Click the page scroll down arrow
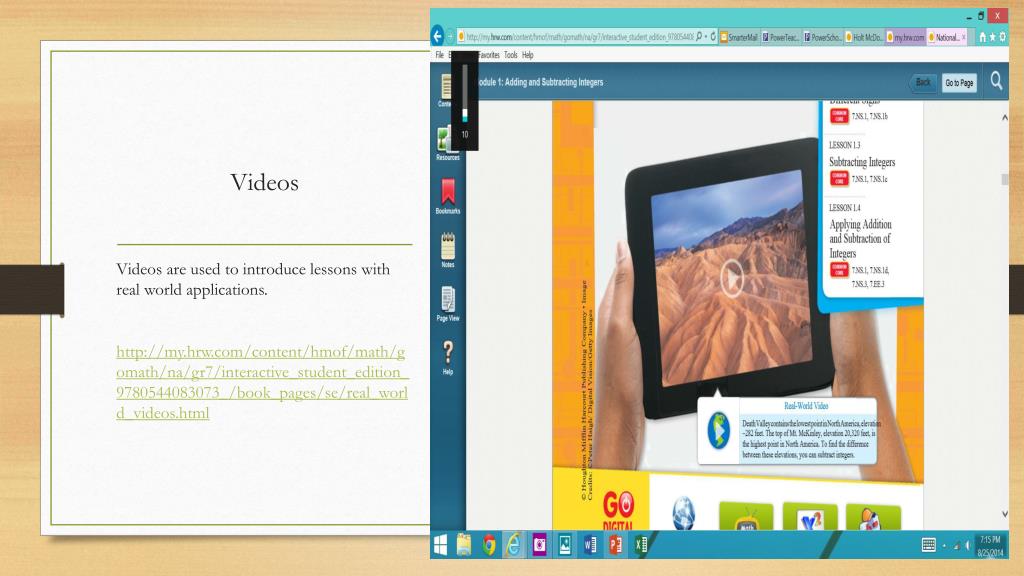Screen dimensions: 1024x576 pos(1004,514)
